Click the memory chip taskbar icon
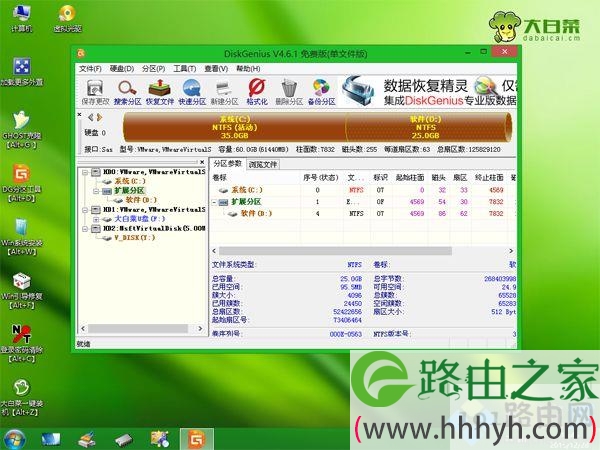Screen dimensions: 600x450 (124, 440)
